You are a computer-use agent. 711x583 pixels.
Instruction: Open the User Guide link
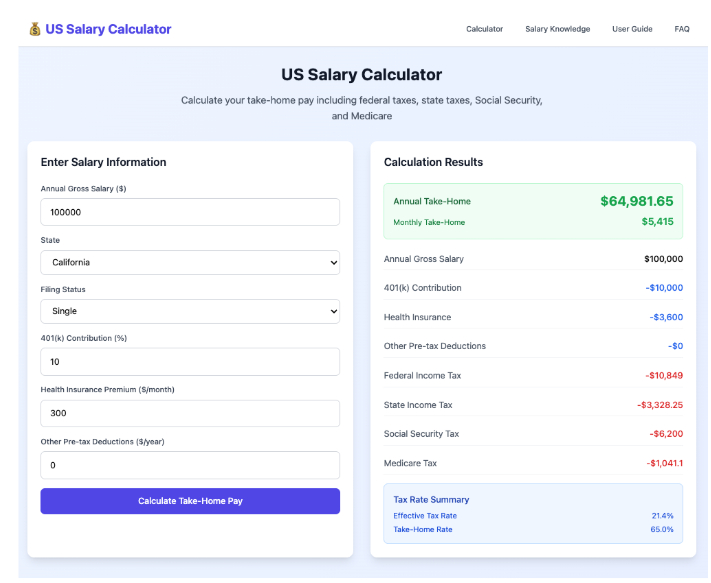[632, 29]
